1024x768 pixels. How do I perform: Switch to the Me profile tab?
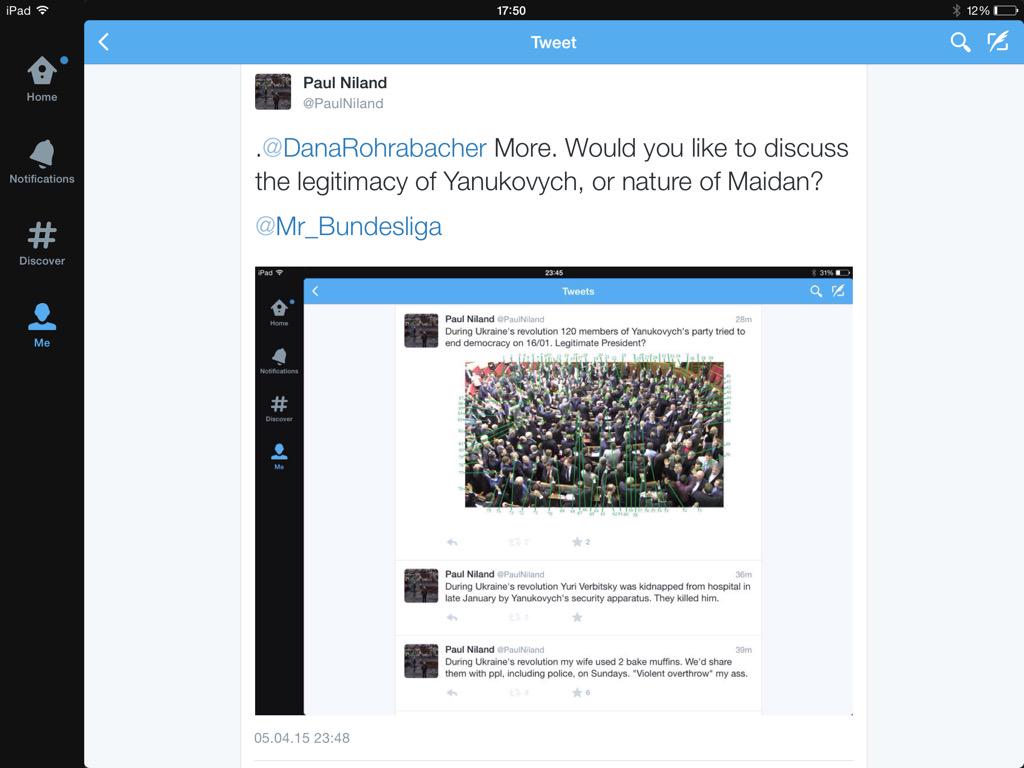click(x=42, y=325)
